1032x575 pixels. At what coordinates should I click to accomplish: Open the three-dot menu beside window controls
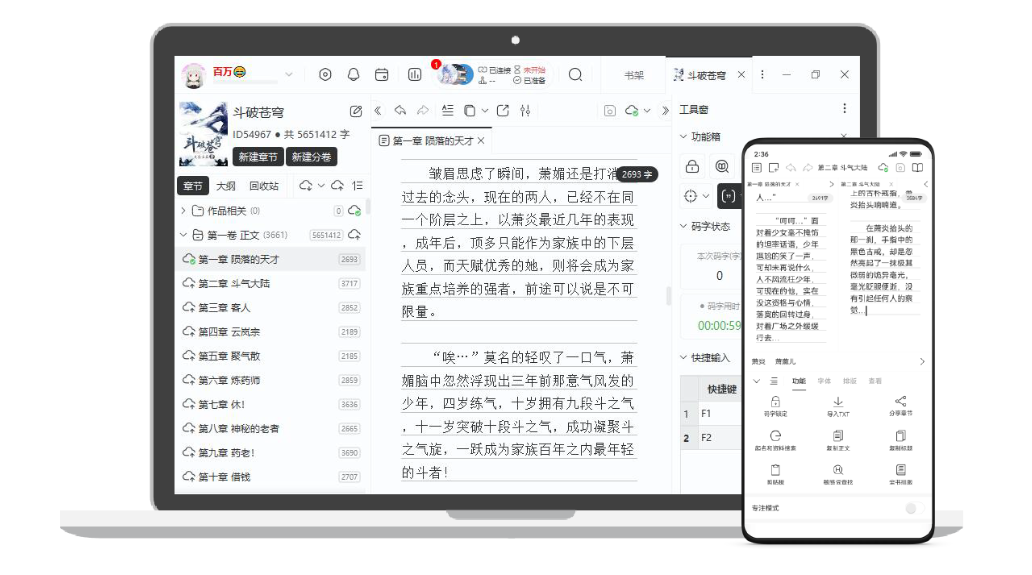click(x=762, y=75)
